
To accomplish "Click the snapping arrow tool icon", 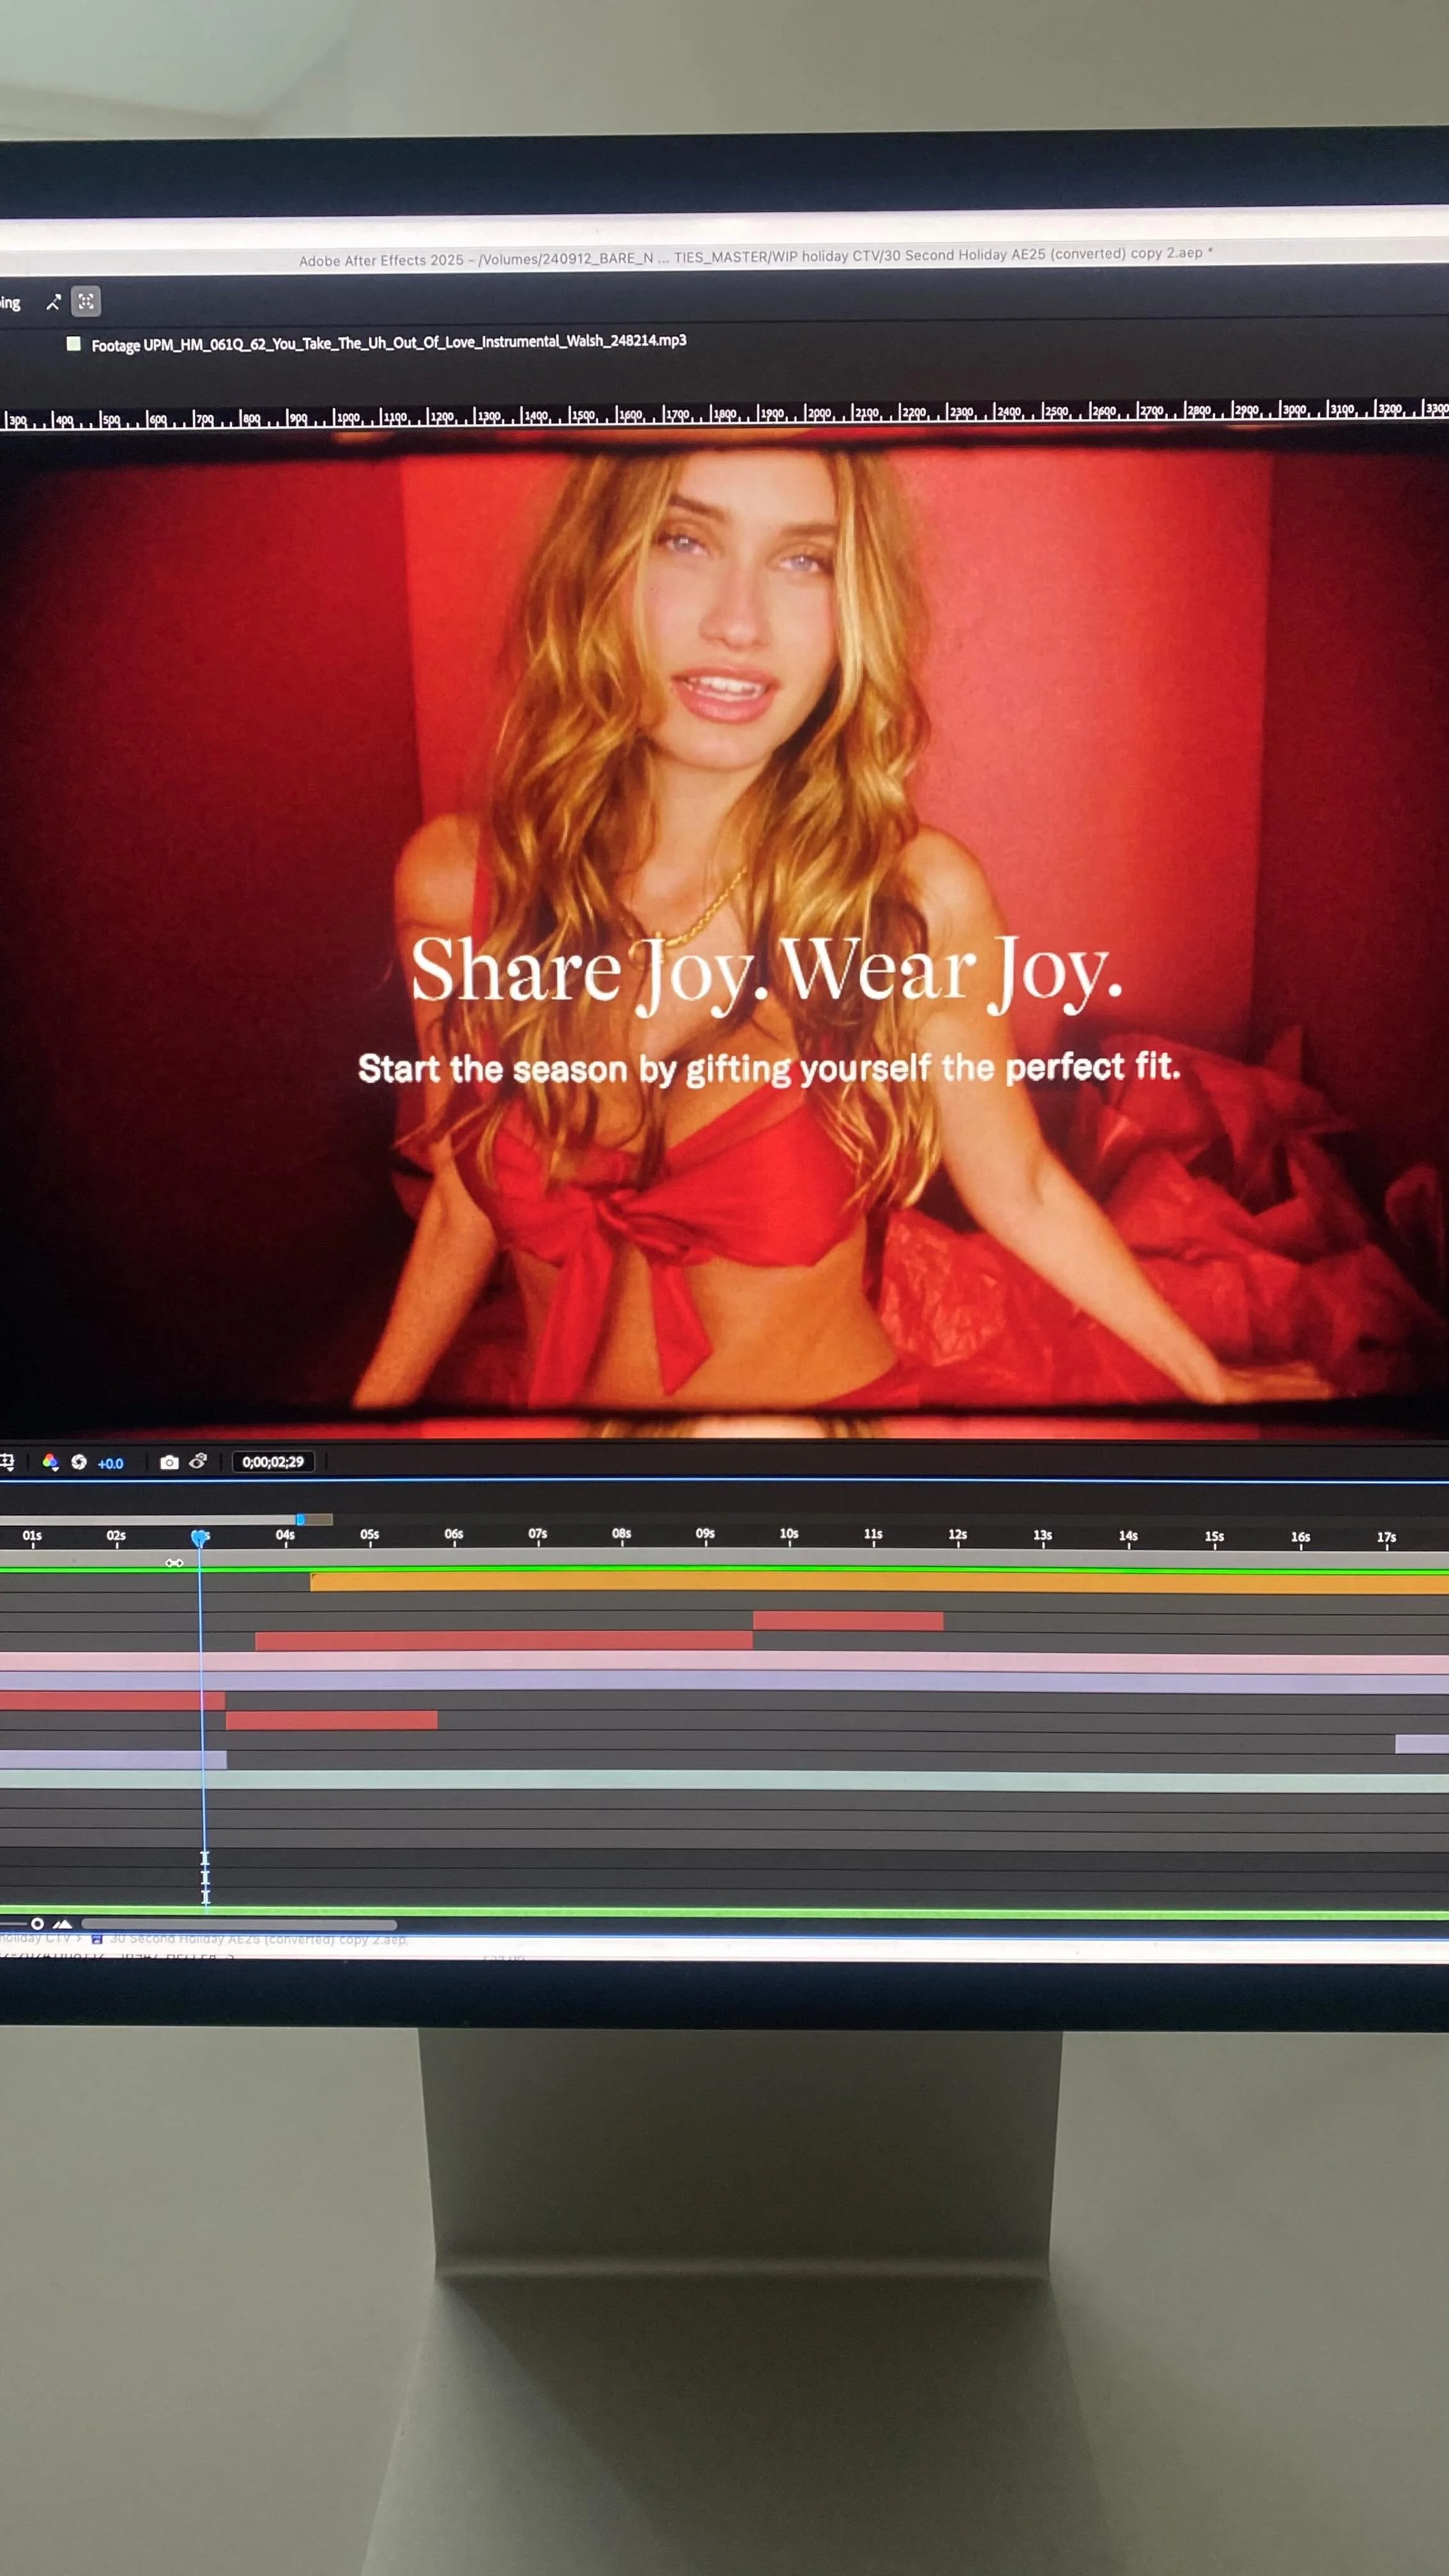I will pyautogui.click(x=53, y=302).
